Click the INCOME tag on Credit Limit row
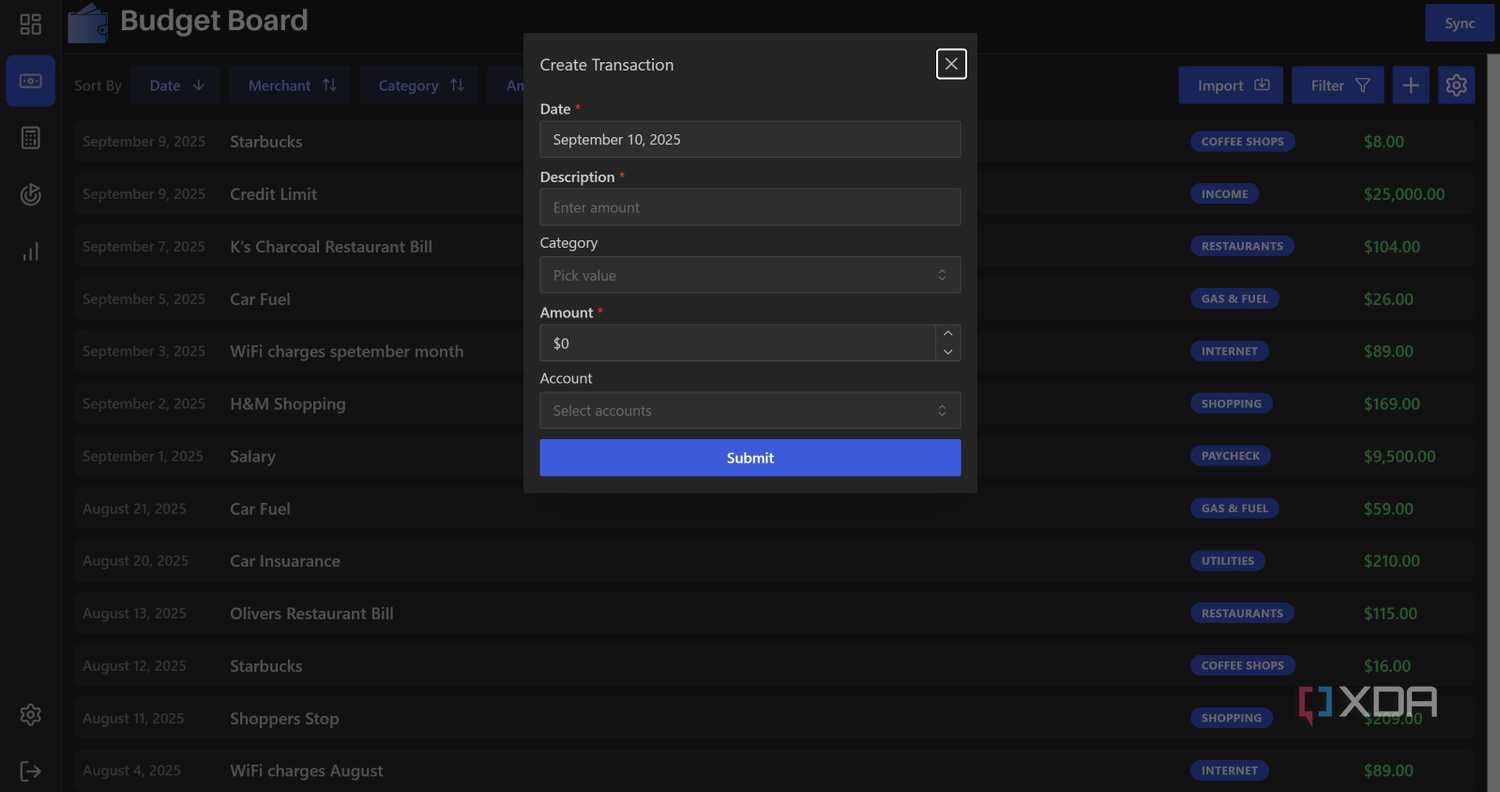The width and height of the screenshot is (1500, 792). click(x=1224, y=194)
